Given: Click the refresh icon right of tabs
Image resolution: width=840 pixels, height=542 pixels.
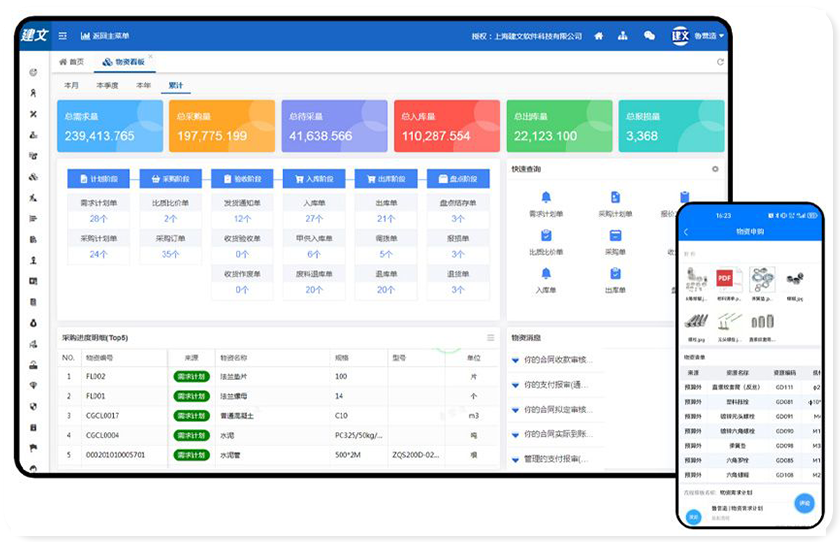Looking at the screenshot, I should click(x=720, y=62).
